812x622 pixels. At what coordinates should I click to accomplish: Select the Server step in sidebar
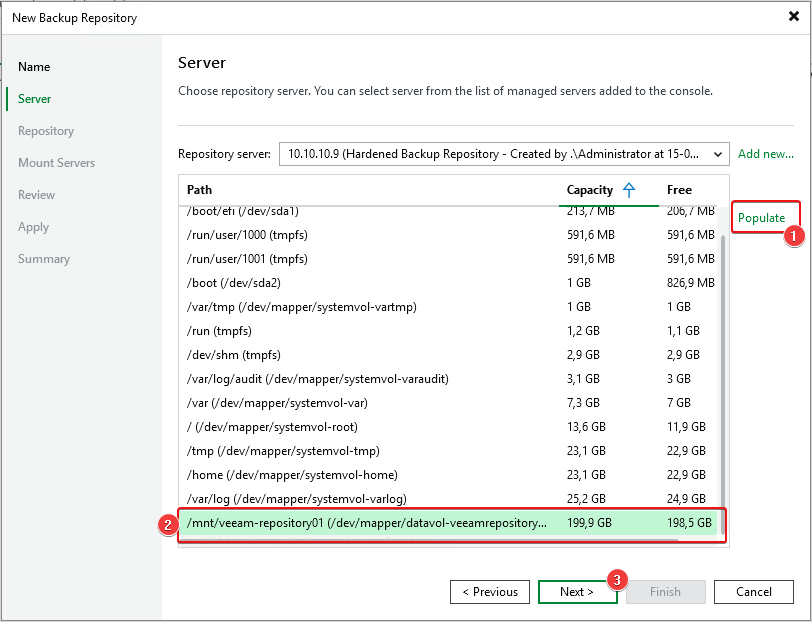coord(35,99)
